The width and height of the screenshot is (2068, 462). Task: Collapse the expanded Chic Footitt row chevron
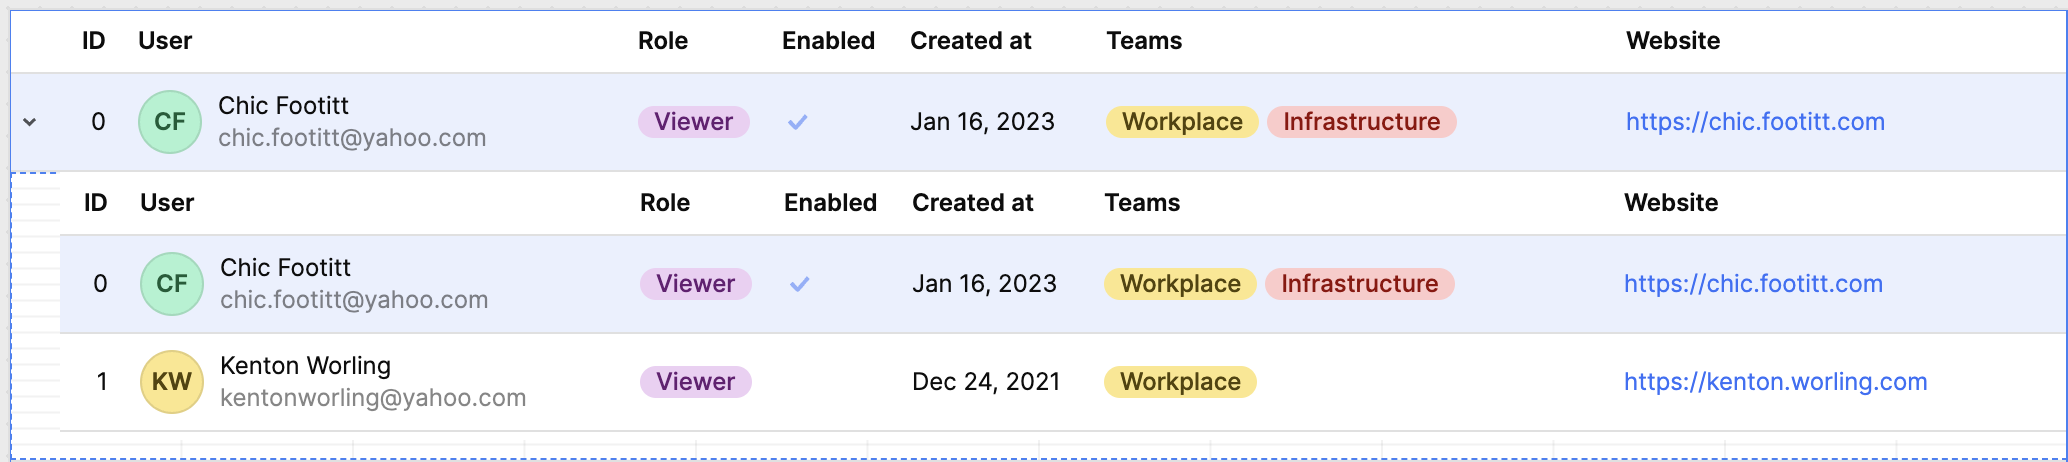point(30,122)
